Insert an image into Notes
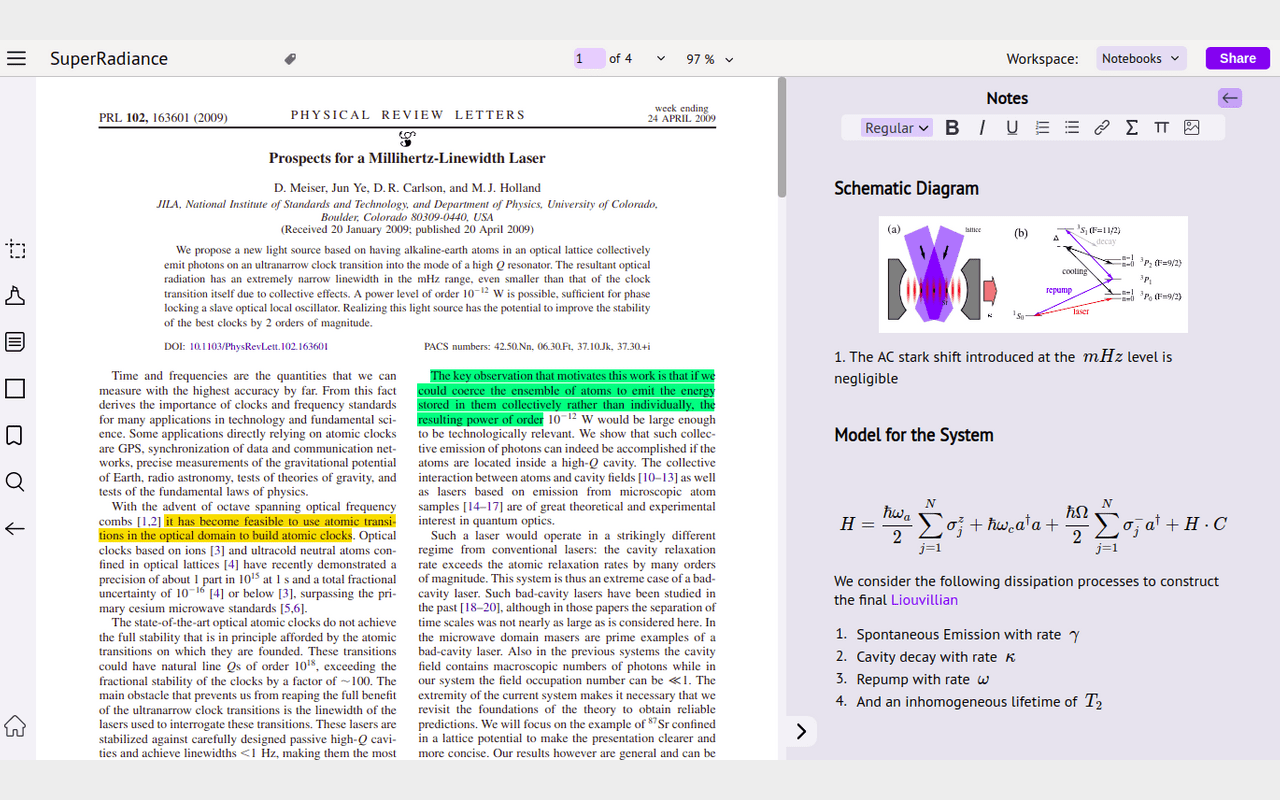The width and height of the screenshot is (1280, 800). [x=1191, y=128]
